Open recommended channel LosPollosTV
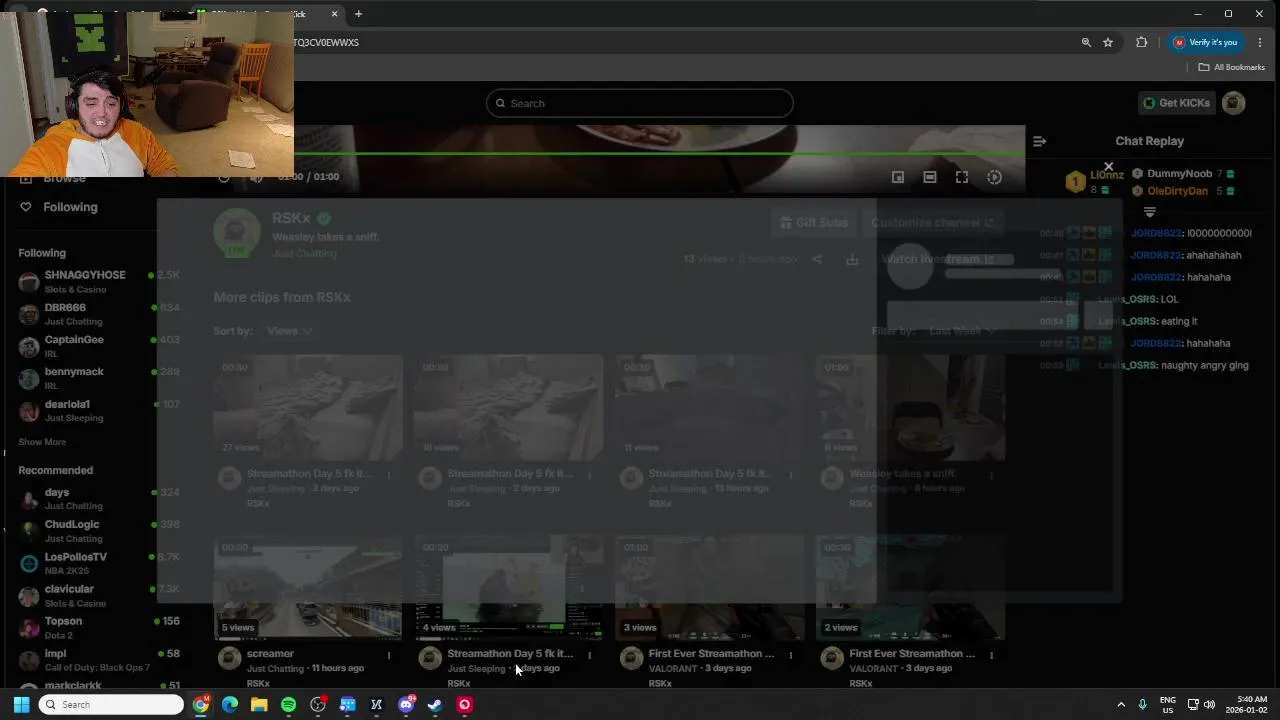Viewport: 1280px width, 720px height. (x=98, y=563)
